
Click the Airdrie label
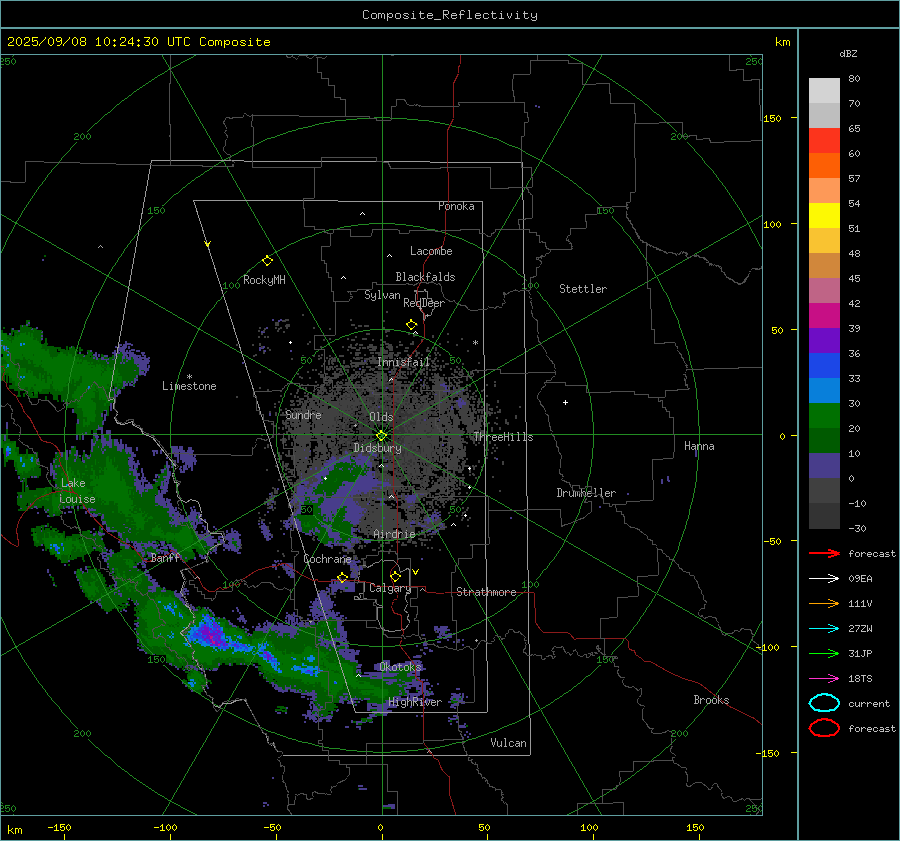(x=394, y=534)
